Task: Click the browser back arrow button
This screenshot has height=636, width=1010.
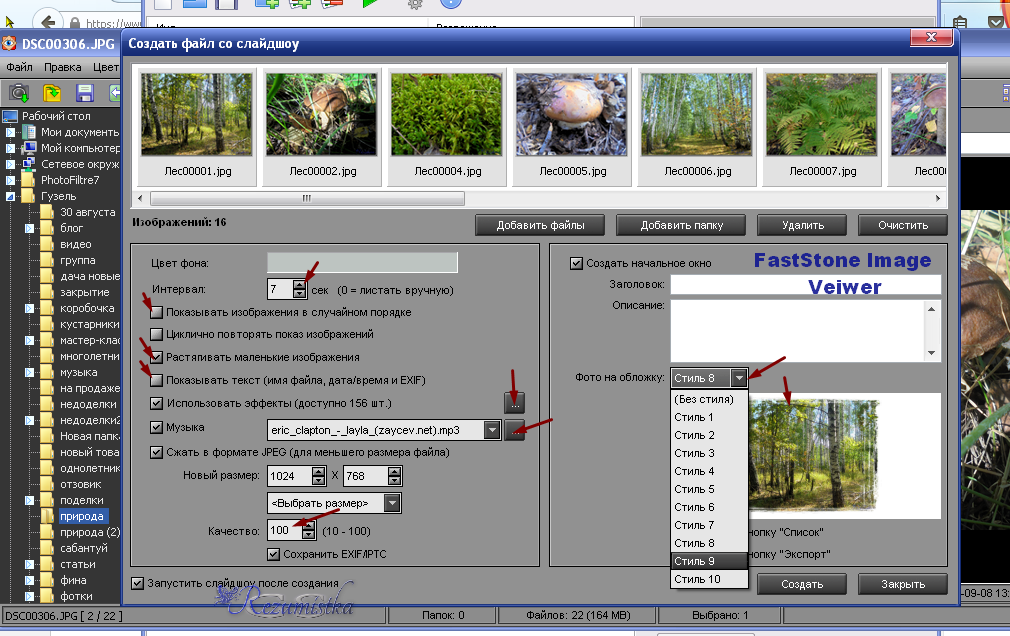Action: pos(47,21)
